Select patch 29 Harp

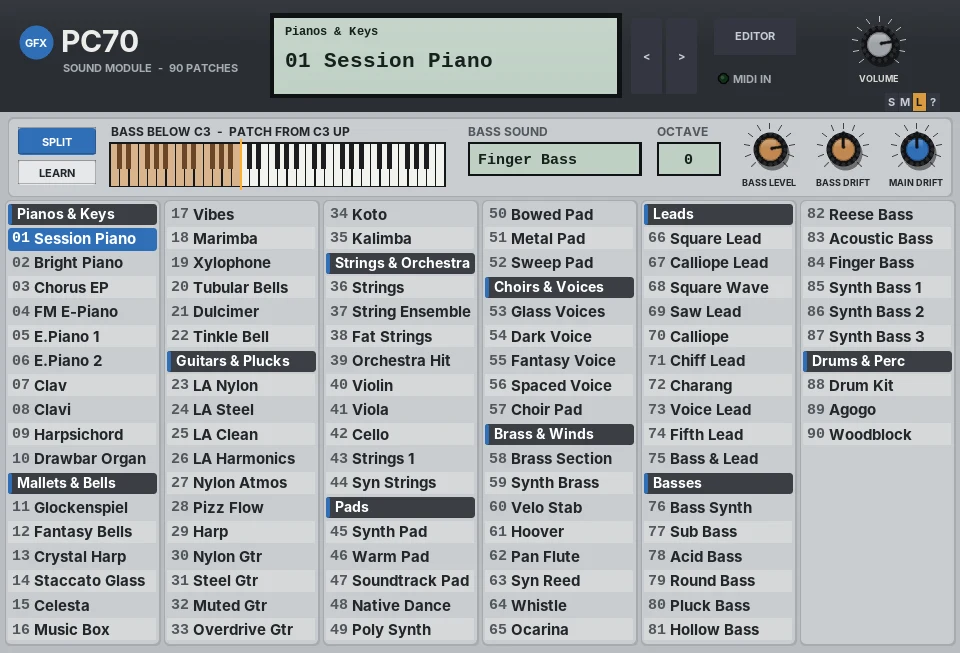pos(242,532)
